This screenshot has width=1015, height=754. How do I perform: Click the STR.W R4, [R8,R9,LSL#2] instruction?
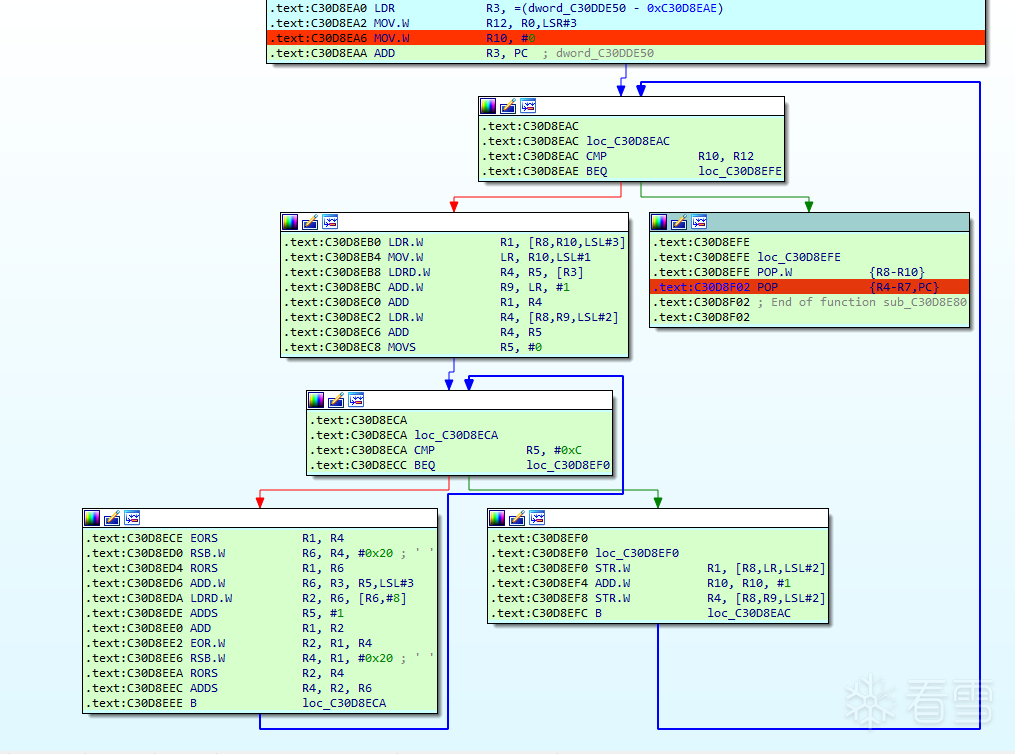pyautogui.click(x=658, y=599)
